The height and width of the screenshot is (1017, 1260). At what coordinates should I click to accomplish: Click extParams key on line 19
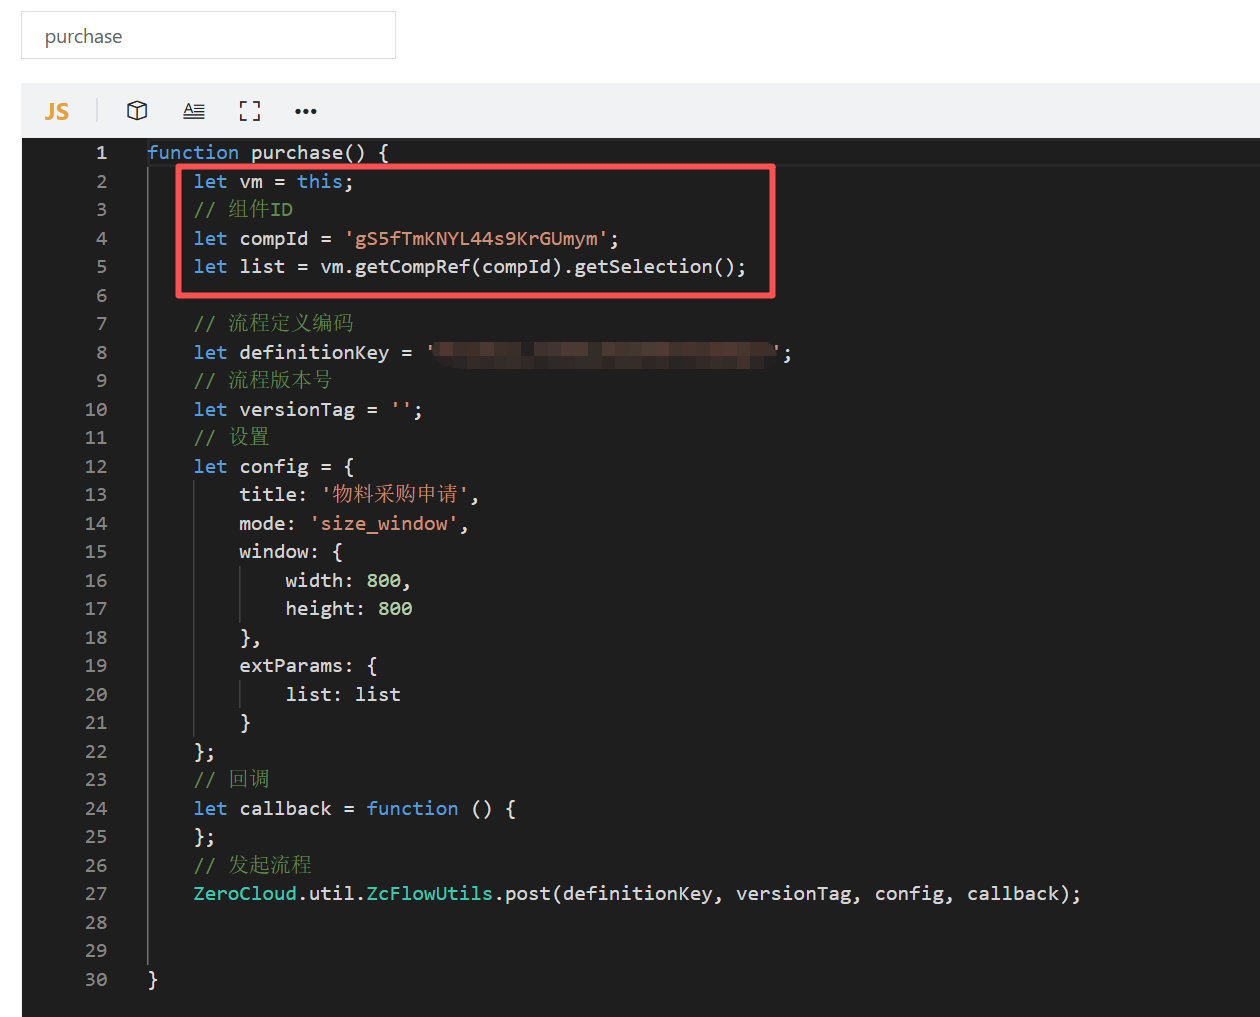[291, 666]
